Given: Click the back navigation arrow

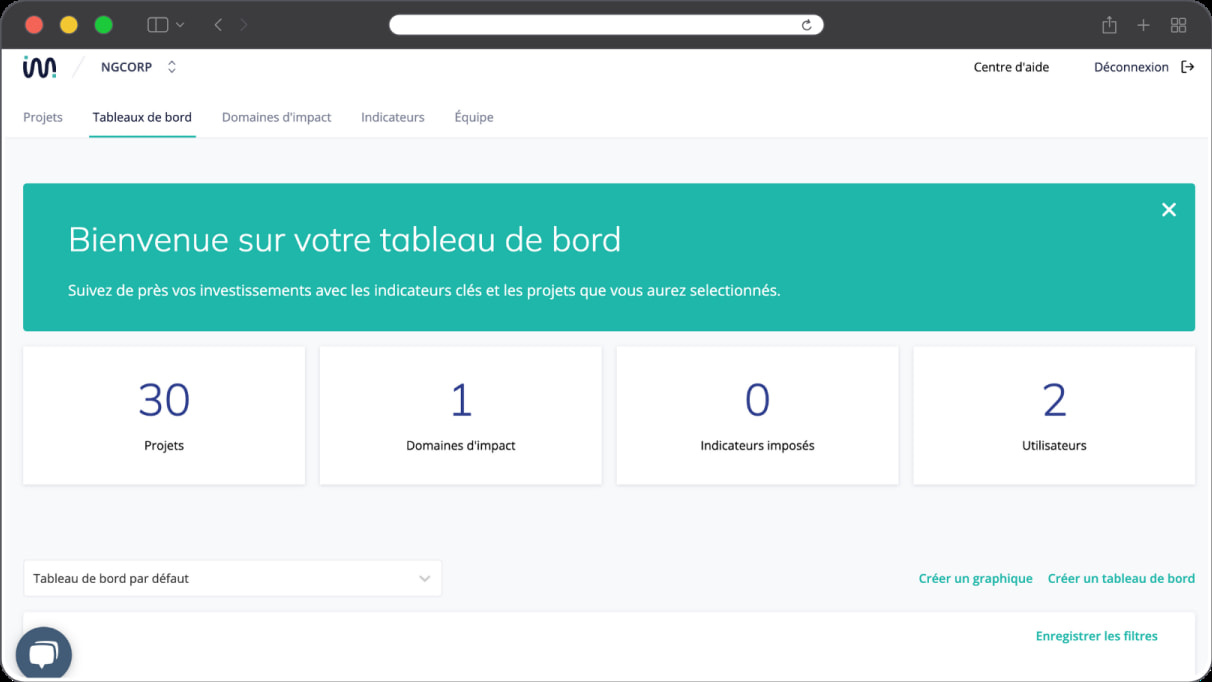Looking at the screenshot, I should [x=218, y=24].
